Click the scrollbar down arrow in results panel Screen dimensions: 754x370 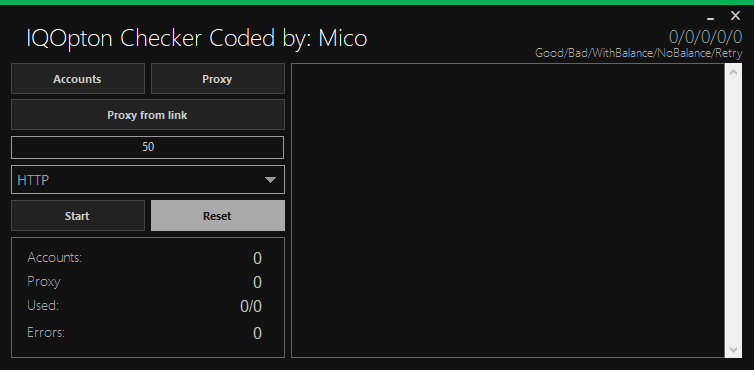tap(733, 349)
